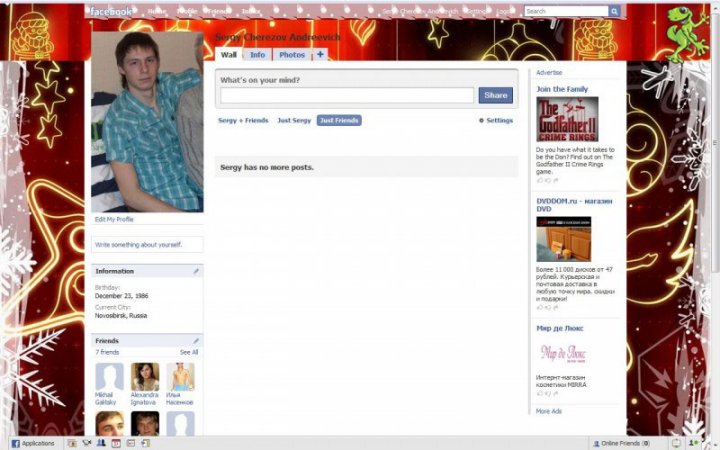720x450 pixels.
Task: Open the Мир де Люкс ad title
Action: pos(559,328)
